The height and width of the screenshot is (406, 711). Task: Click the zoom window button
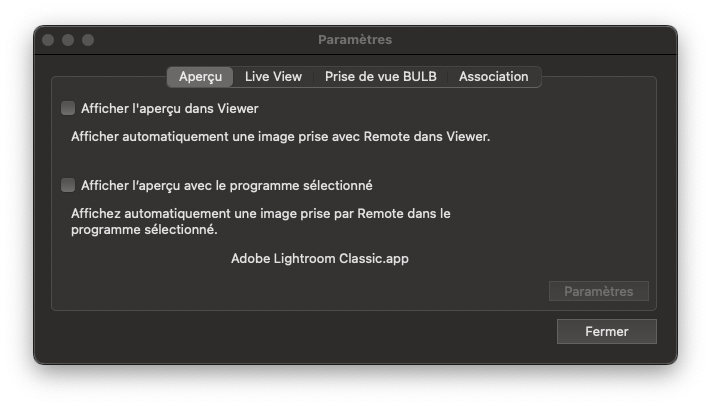coord(88,40)
